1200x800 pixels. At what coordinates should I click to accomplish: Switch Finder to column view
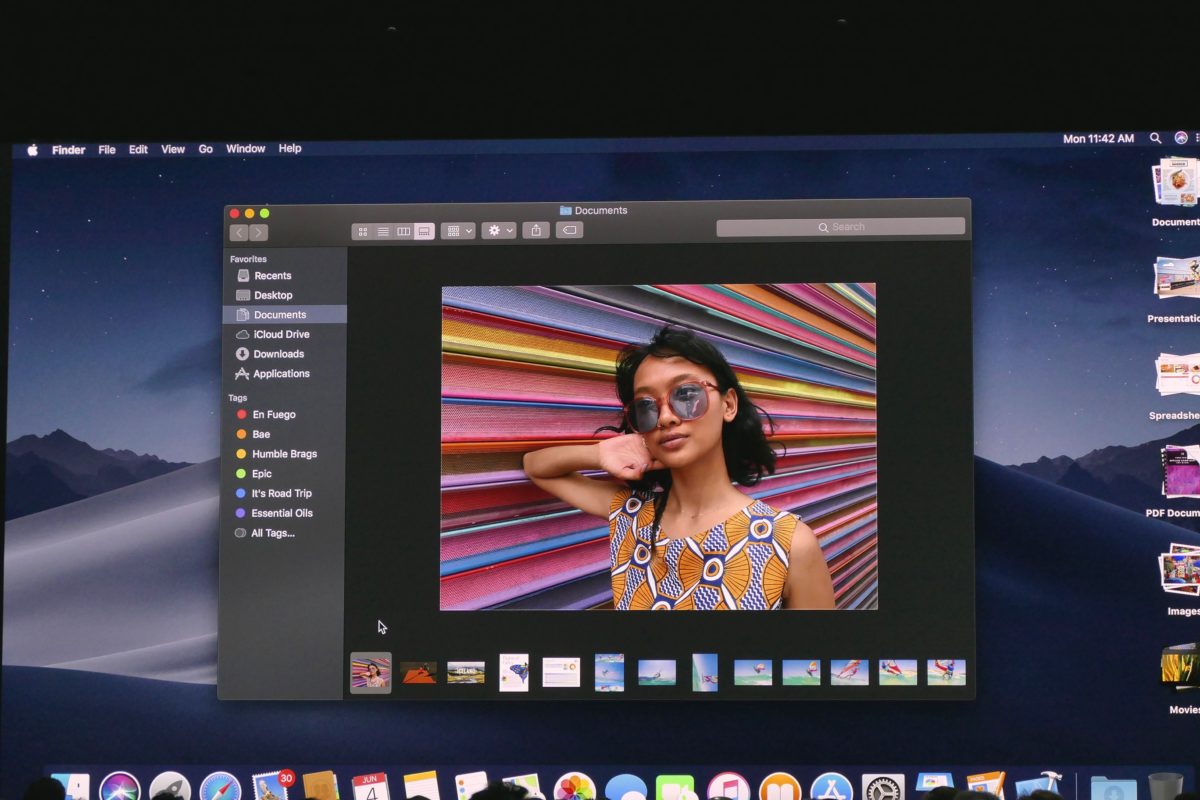click(404, 231)
